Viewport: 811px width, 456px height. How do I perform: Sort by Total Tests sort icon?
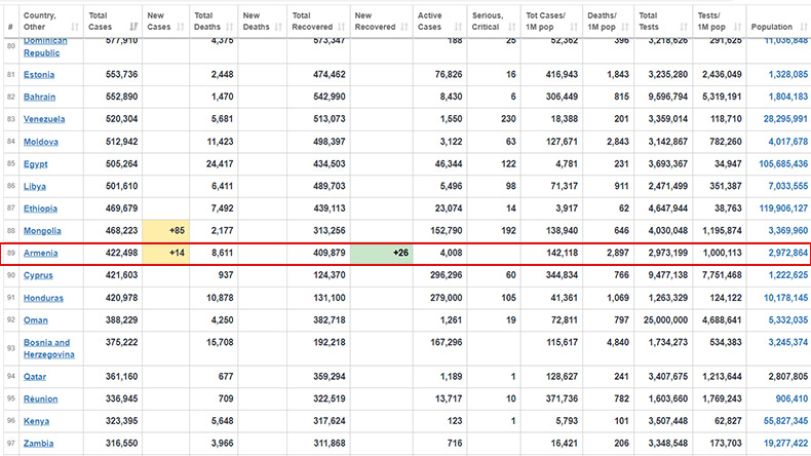pos(684,27)
